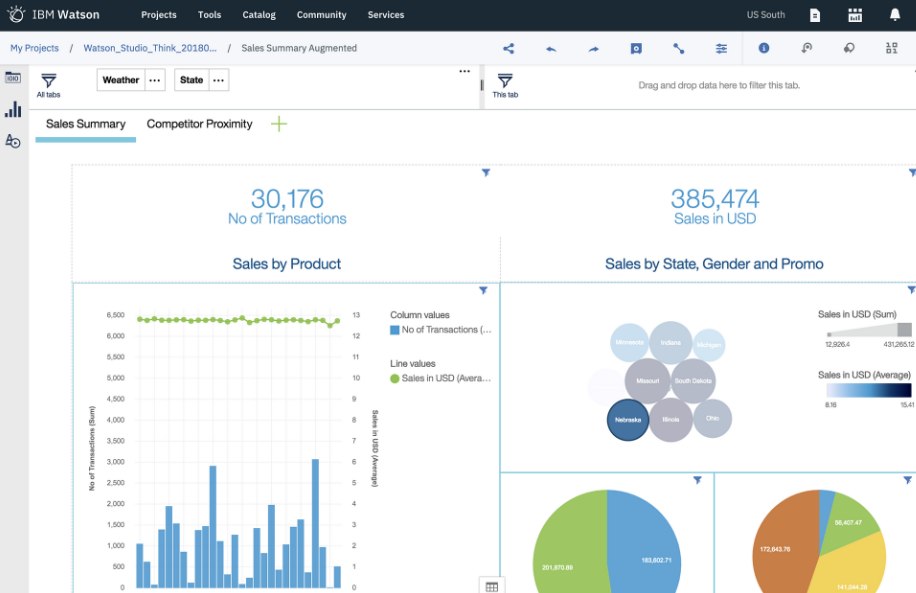916x593 pixels.
Task: Click the Sales in USD (Sum) size slider
Action: [869, 330]
